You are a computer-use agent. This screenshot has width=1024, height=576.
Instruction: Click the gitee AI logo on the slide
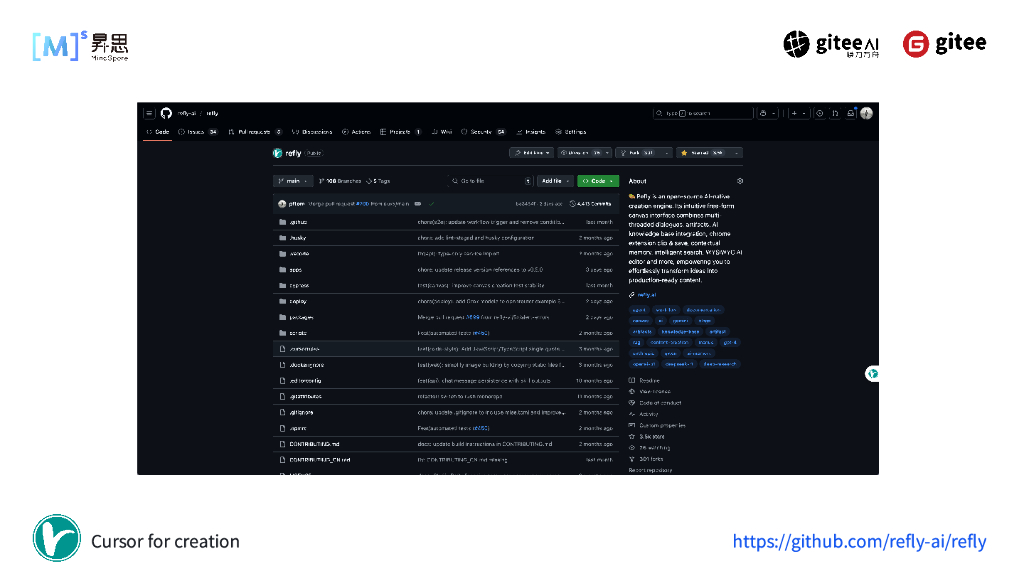point(831,44)
